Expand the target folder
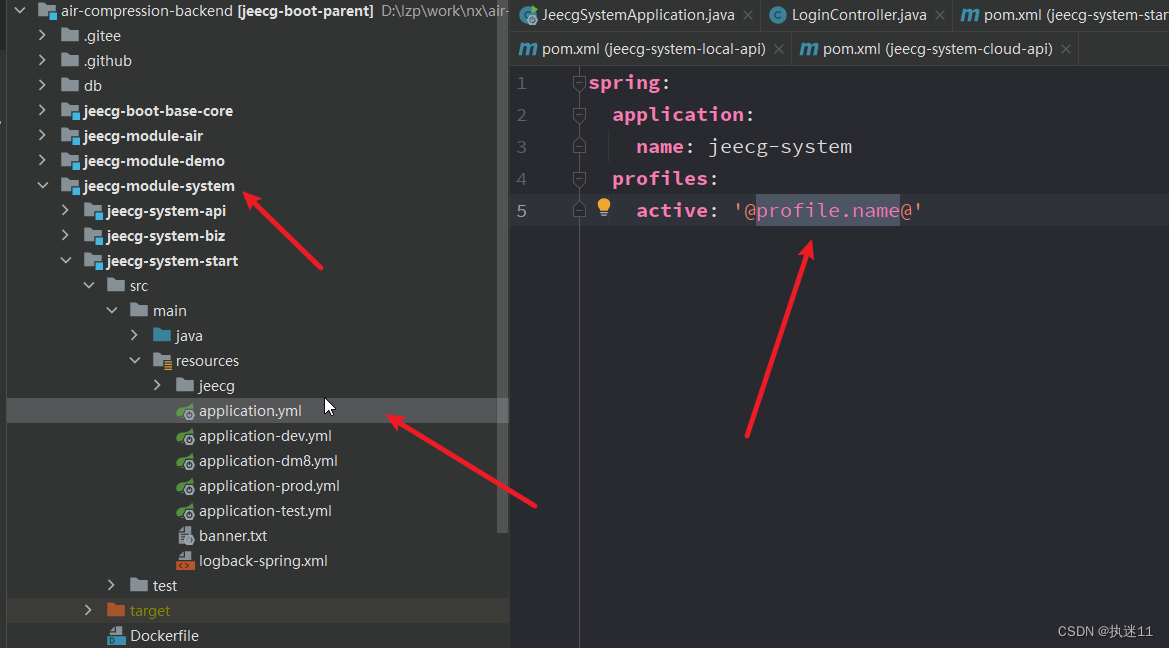This screenshot has height=648, width=1169. (88, 610)
